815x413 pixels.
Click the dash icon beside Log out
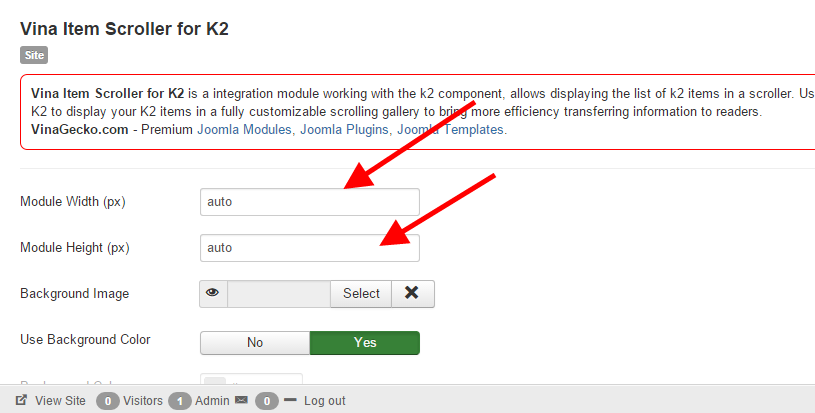[290, 400]
